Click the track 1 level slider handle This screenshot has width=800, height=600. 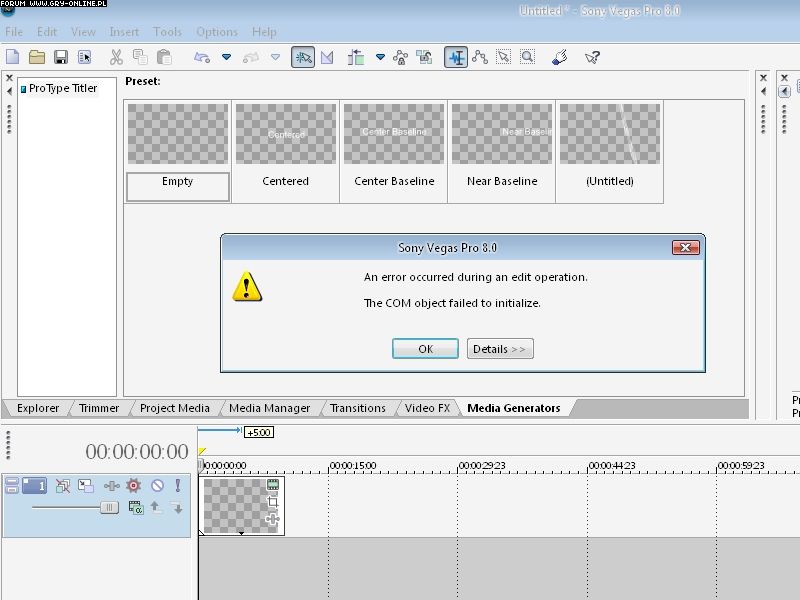(109, 507)
